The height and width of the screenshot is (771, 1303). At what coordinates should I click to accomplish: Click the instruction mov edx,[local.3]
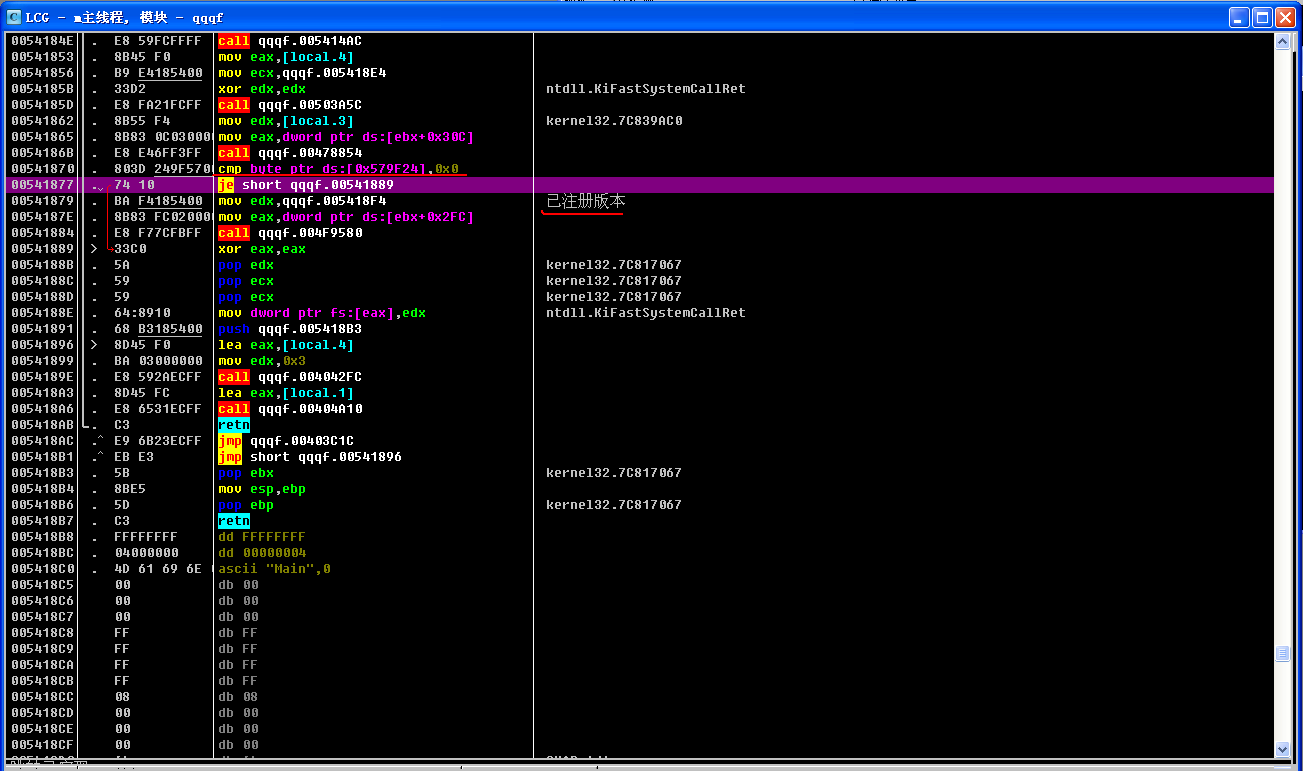pos(288,121)
